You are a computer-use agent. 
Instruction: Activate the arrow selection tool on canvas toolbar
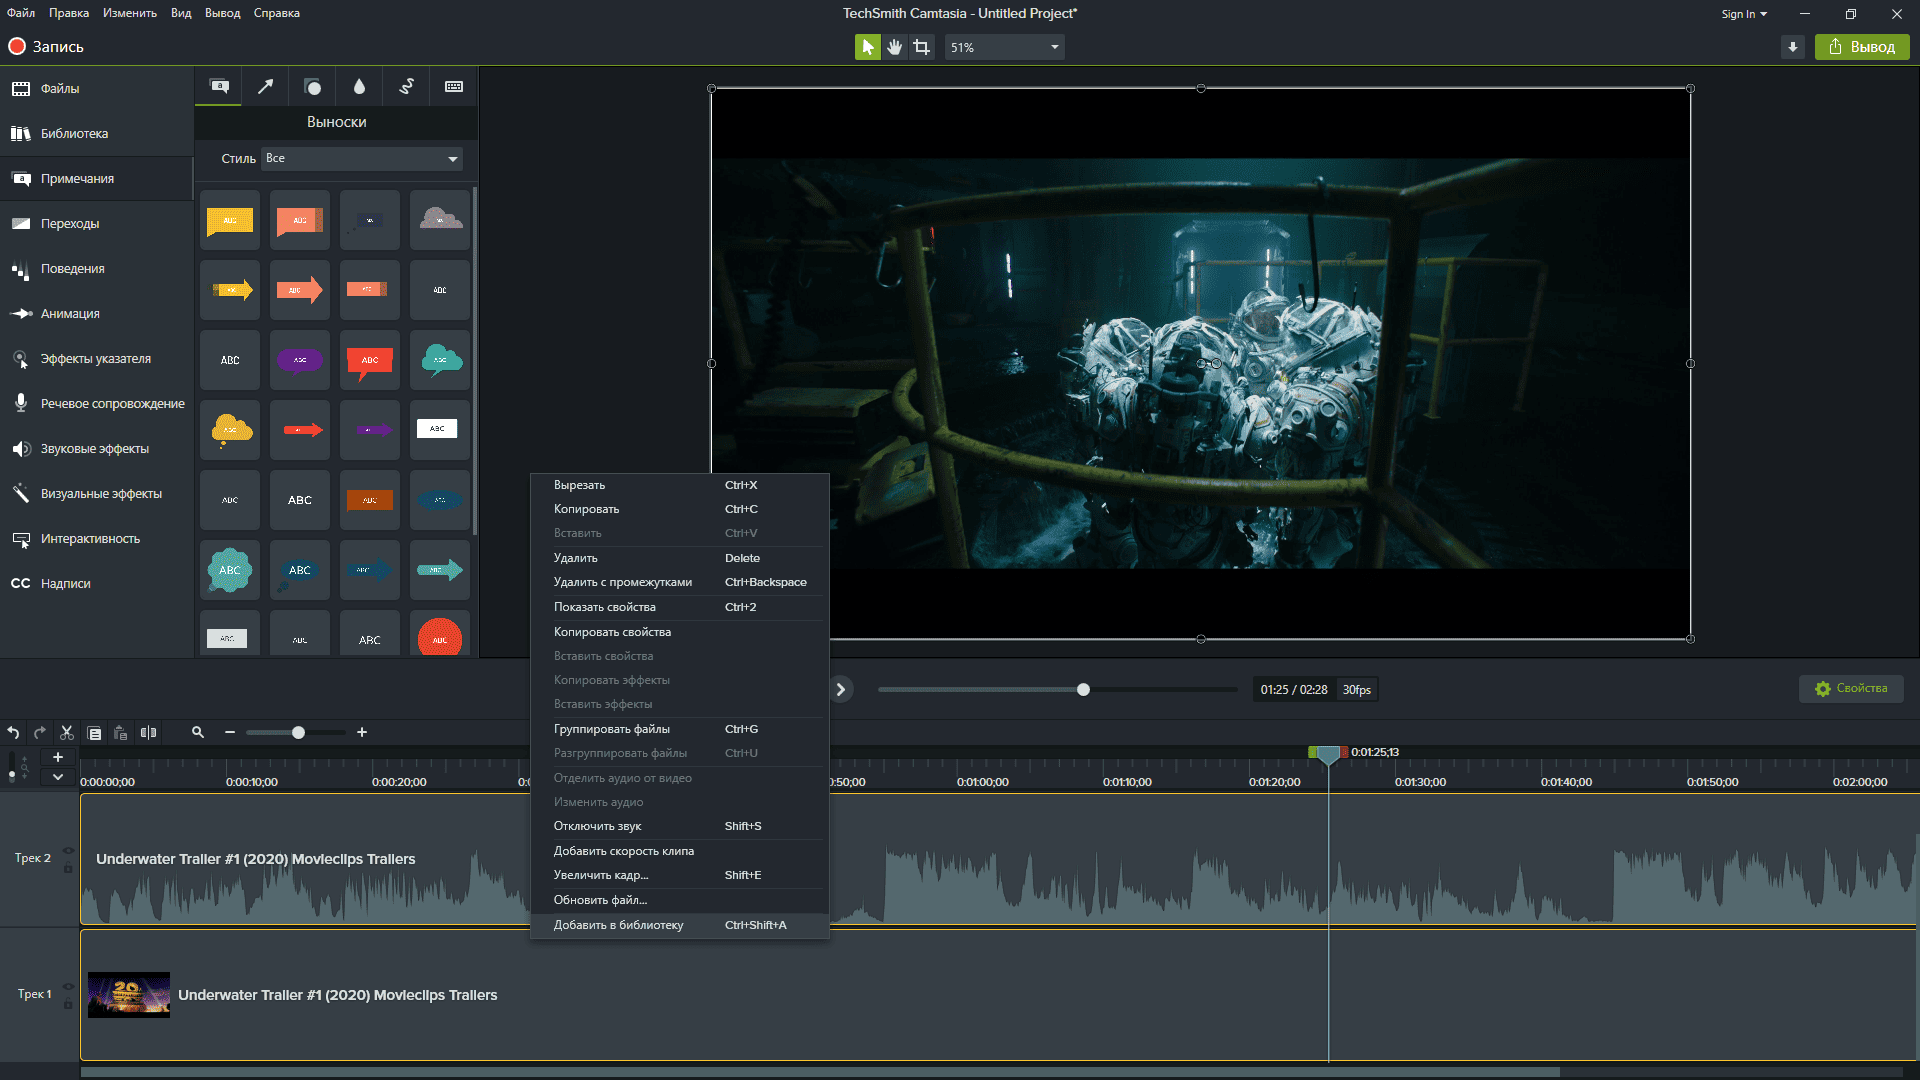[x=867, y=47]
